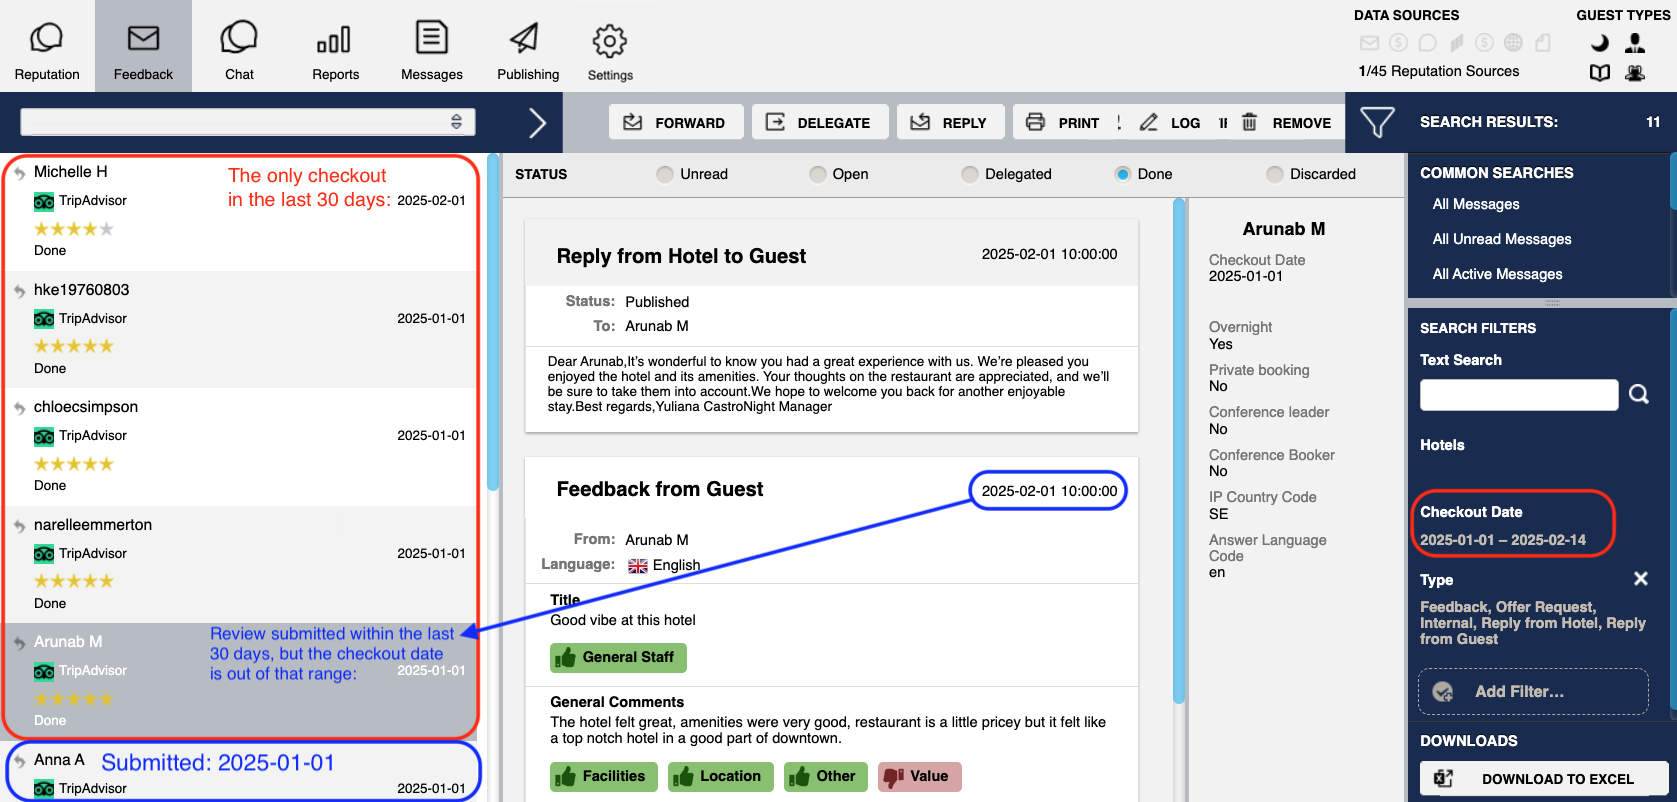1677x802 pixels.
Task: Open the Settings gear section
Action: [609, 42]
